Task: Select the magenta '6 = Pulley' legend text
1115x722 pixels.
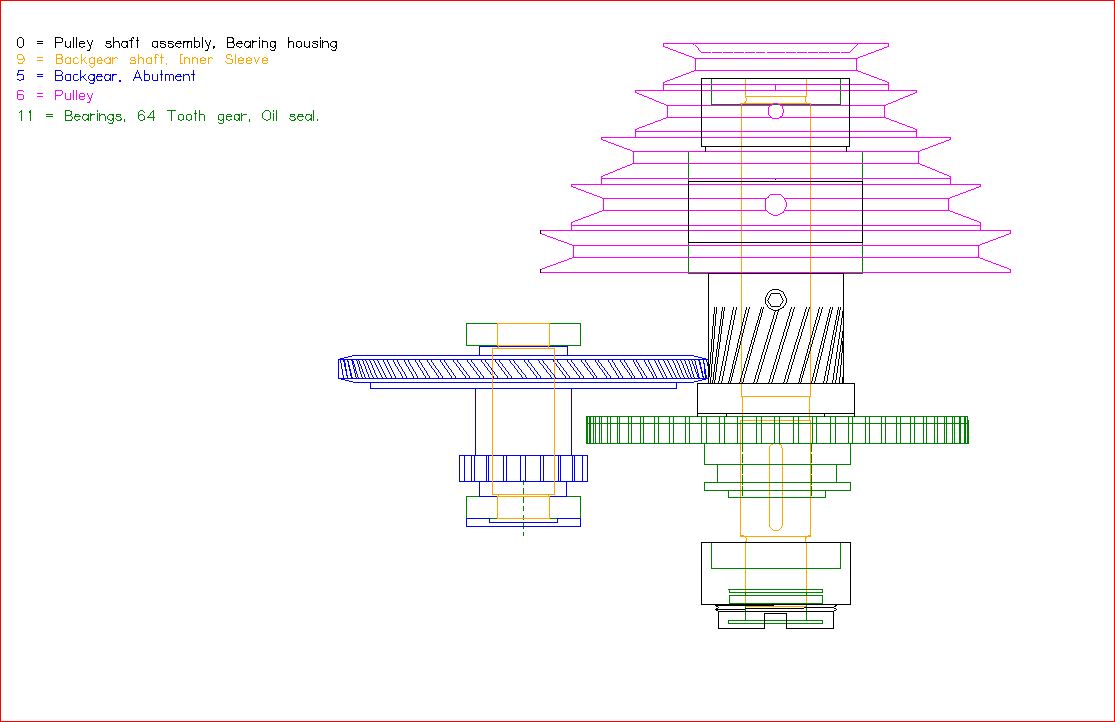Action: pos(55,95)
